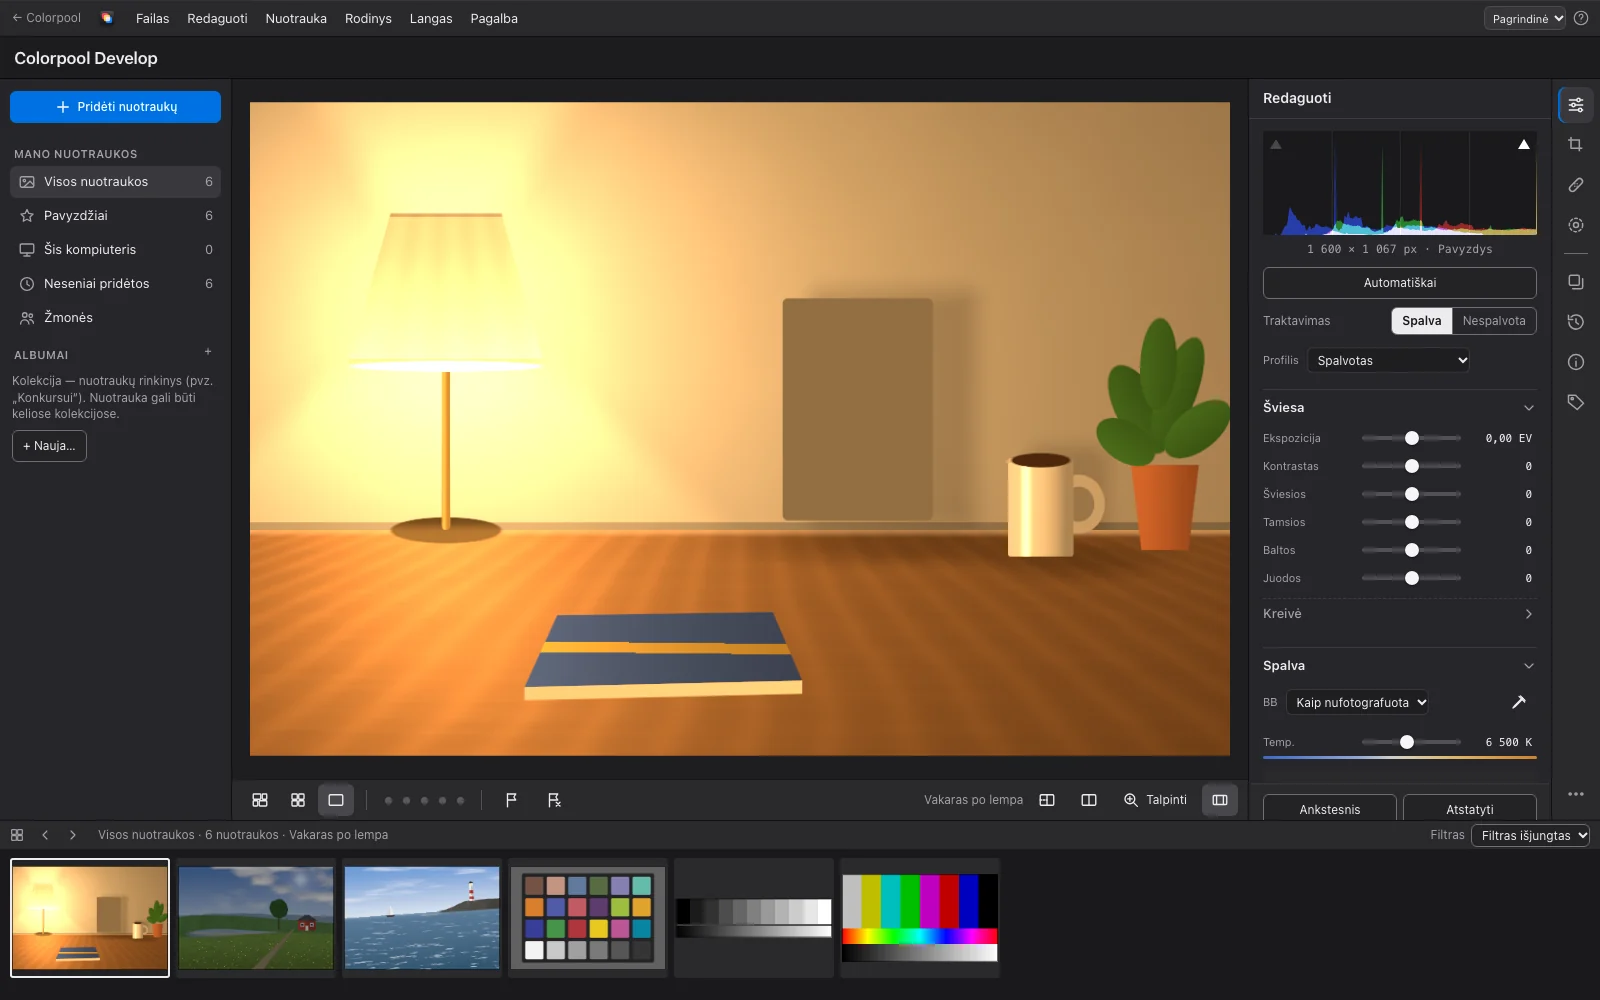Open the Filtras išjungtas dropdown
The width and height of the screenshot is (1600, 1000).
[x=1530, y=835]
